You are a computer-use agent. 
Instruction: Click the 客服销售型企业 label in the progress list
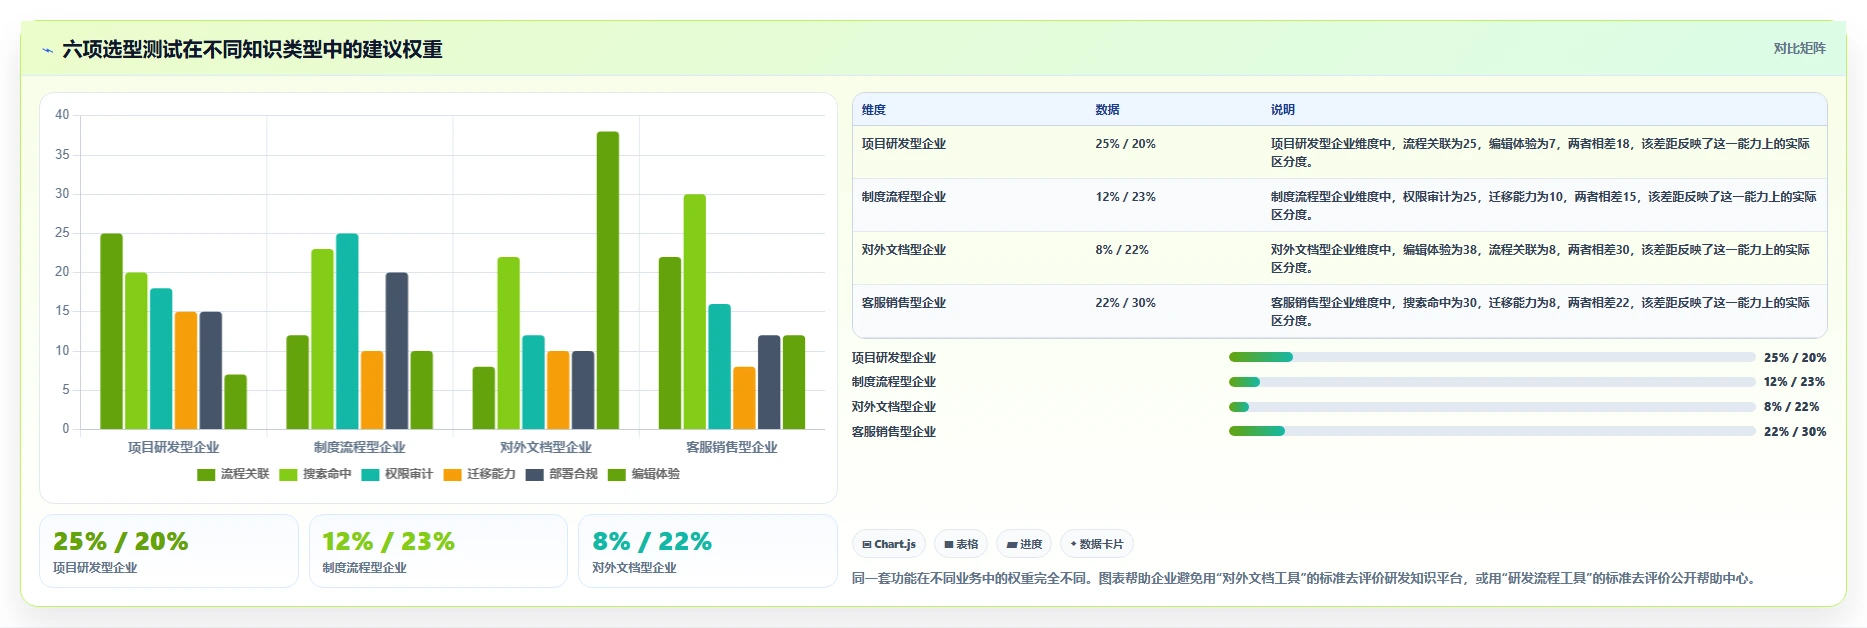pyautogui.click(x=894, y=432)
